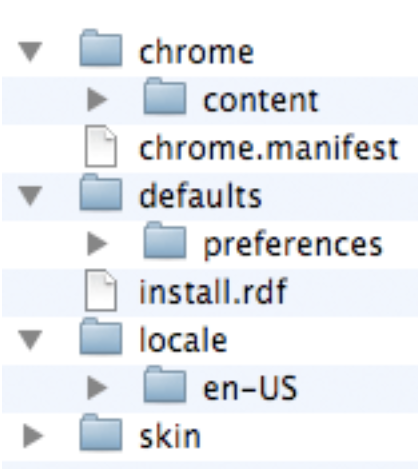Click the skin folder icon
Image resolution: width=418 pixels, height=474 pixels.
tap(101, 432)
